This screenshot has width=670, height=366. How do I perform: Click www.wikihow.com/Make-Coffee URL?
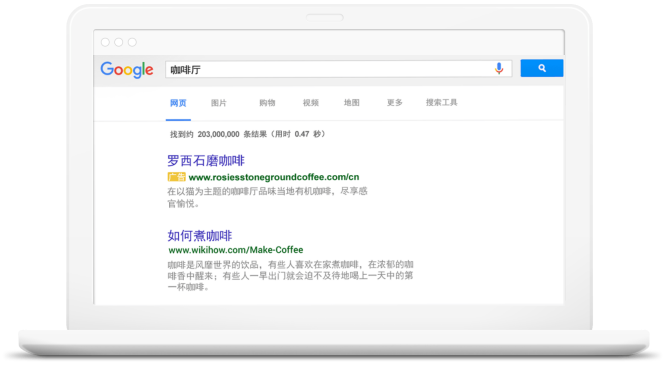236,250
